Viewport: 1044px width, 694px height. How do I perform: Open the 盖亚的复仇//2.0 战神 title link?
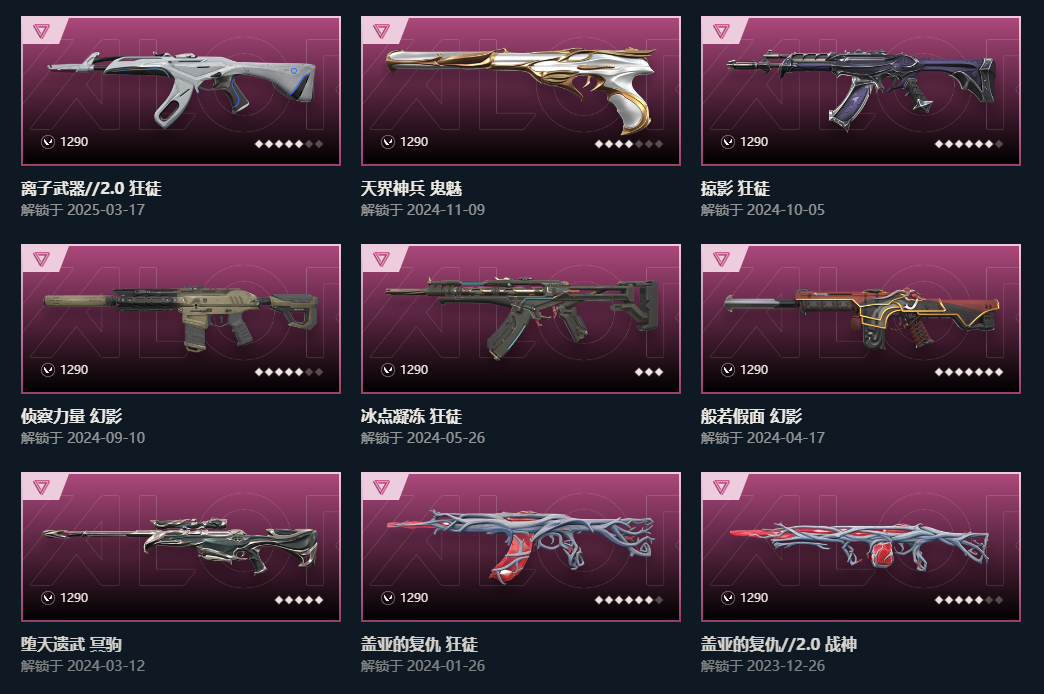point(778,644)
